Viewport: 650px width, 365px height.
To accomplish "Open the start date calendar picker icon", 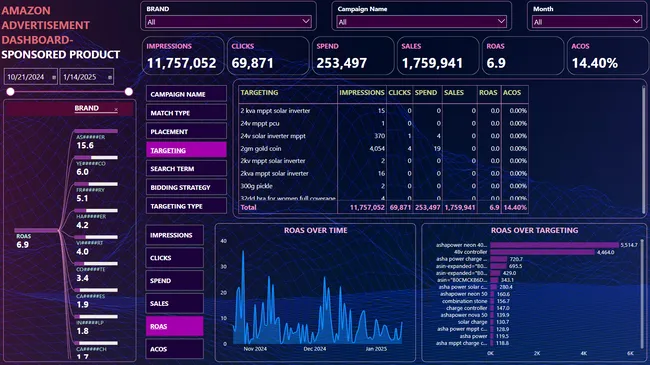I will point(54,77).
